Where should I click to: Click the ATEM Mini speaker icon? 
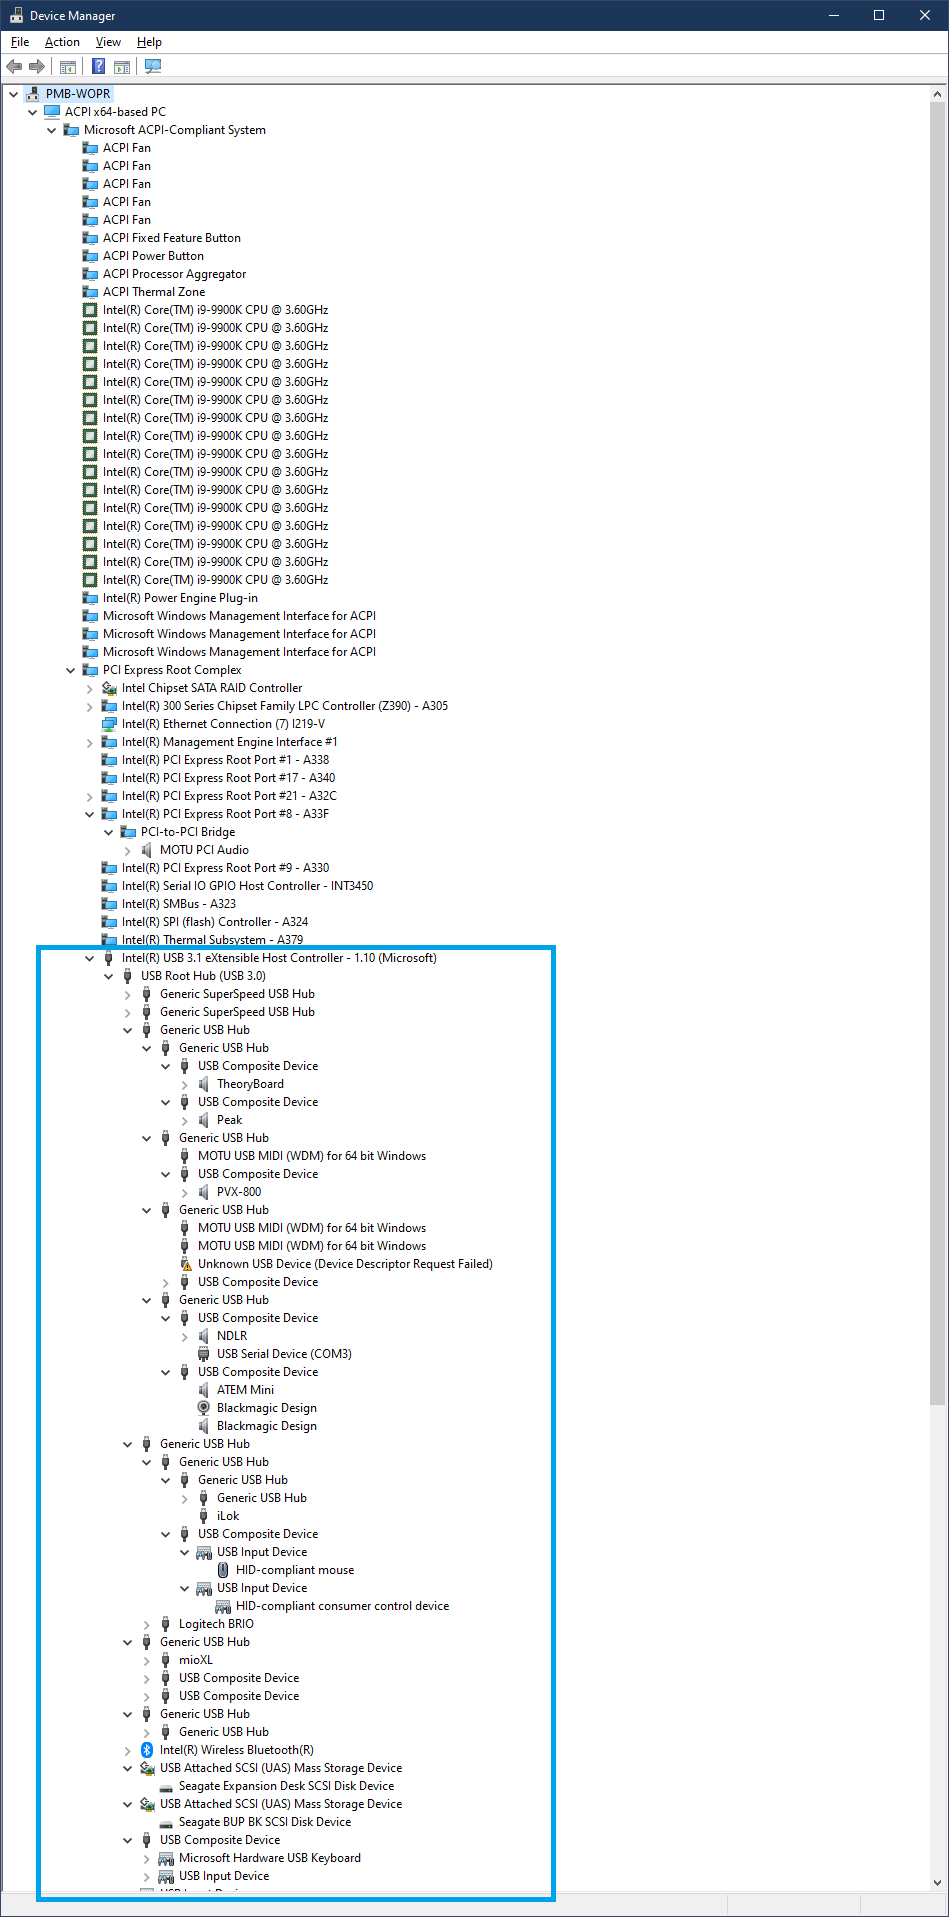[x=204, y=1390]
